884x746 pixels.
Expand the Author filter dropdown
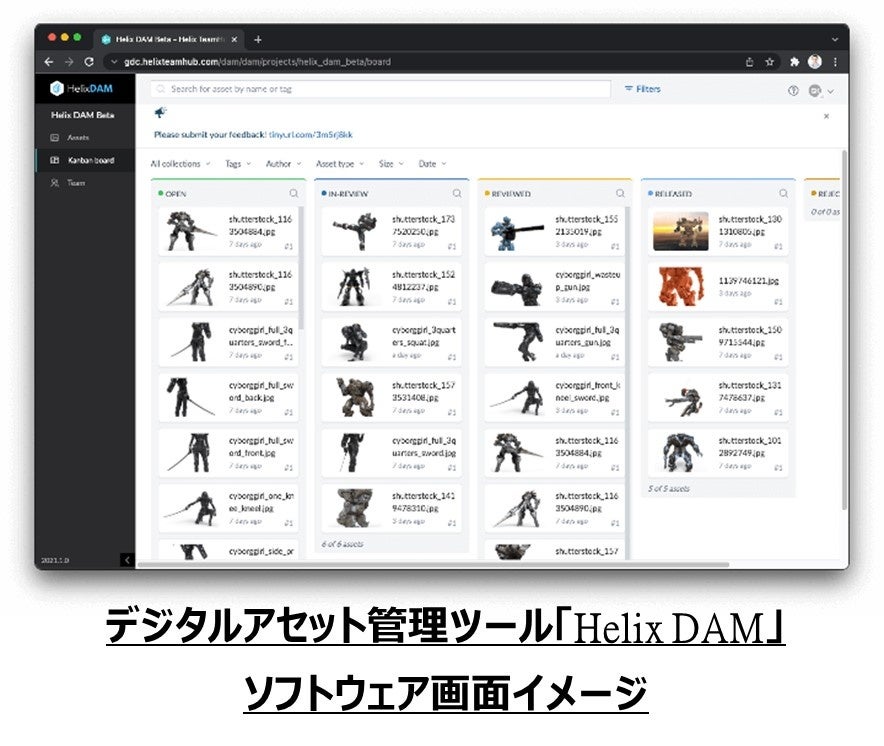[284, 164]
